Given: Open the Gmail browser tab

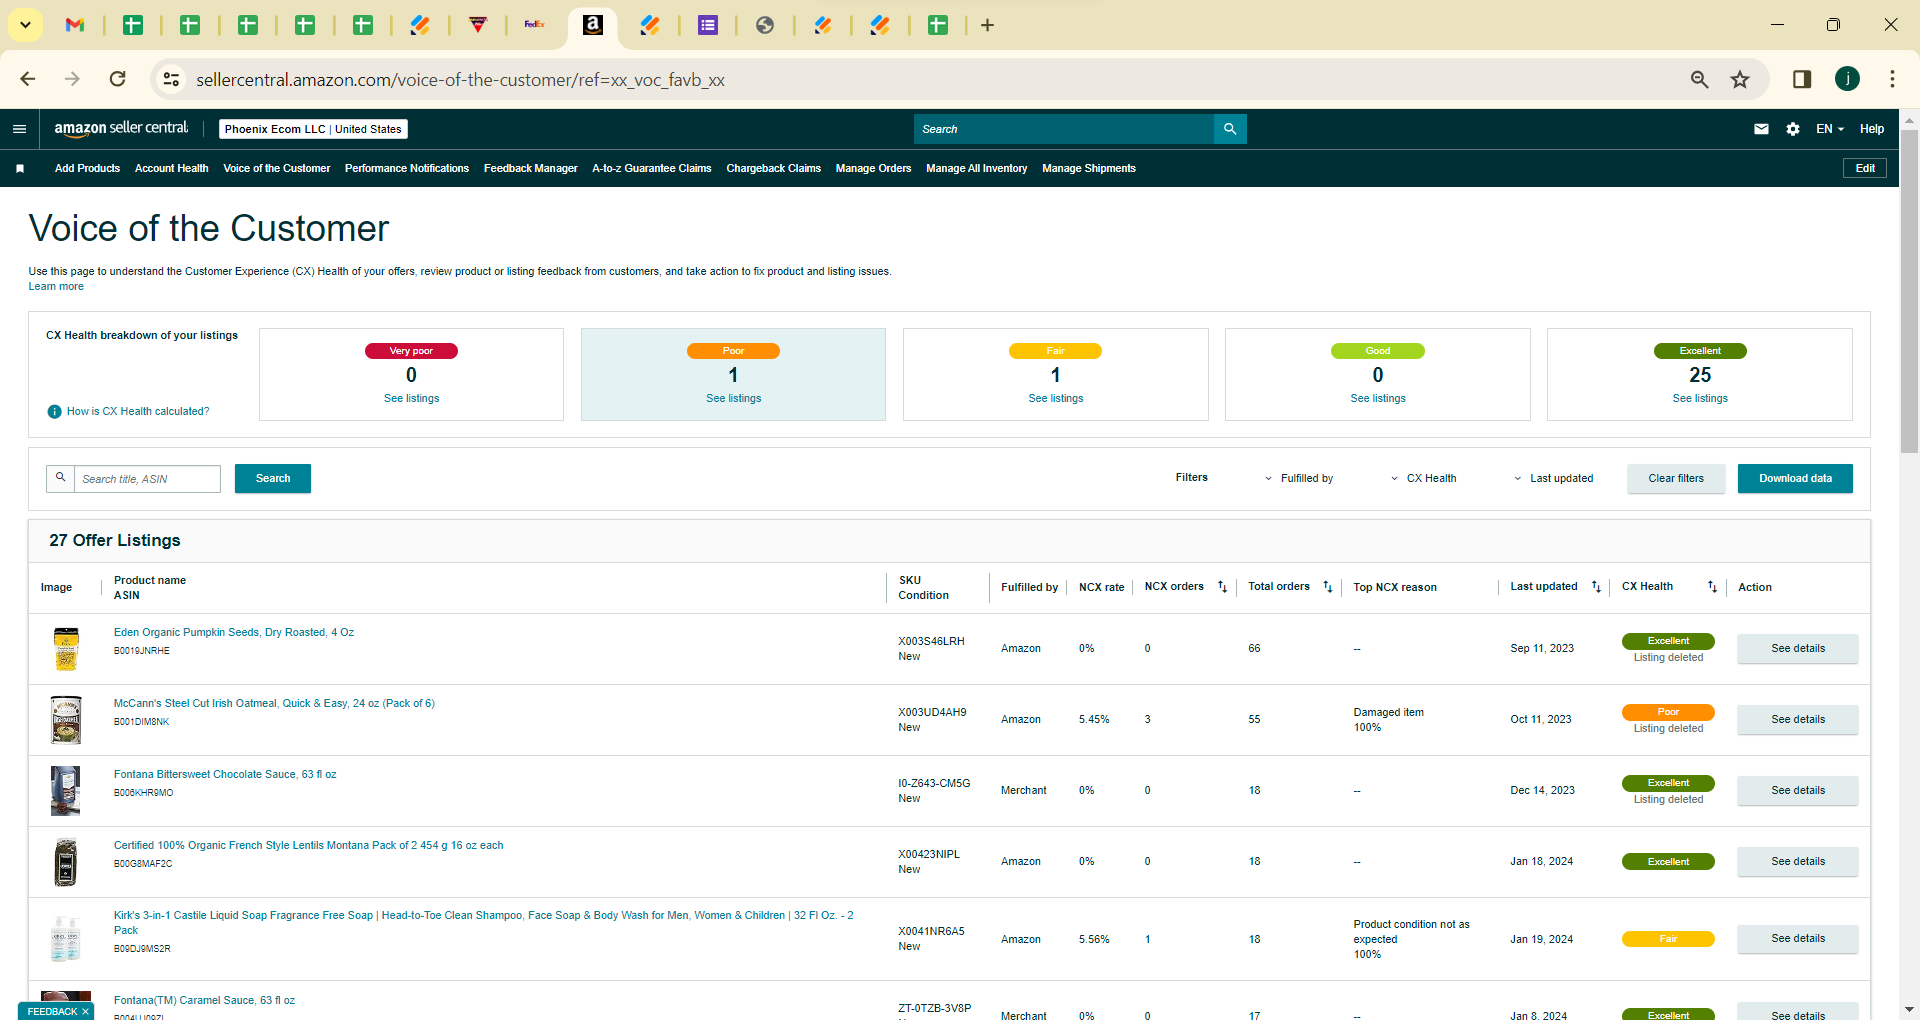Looking at the screenshot, I should tap(75, 25).
